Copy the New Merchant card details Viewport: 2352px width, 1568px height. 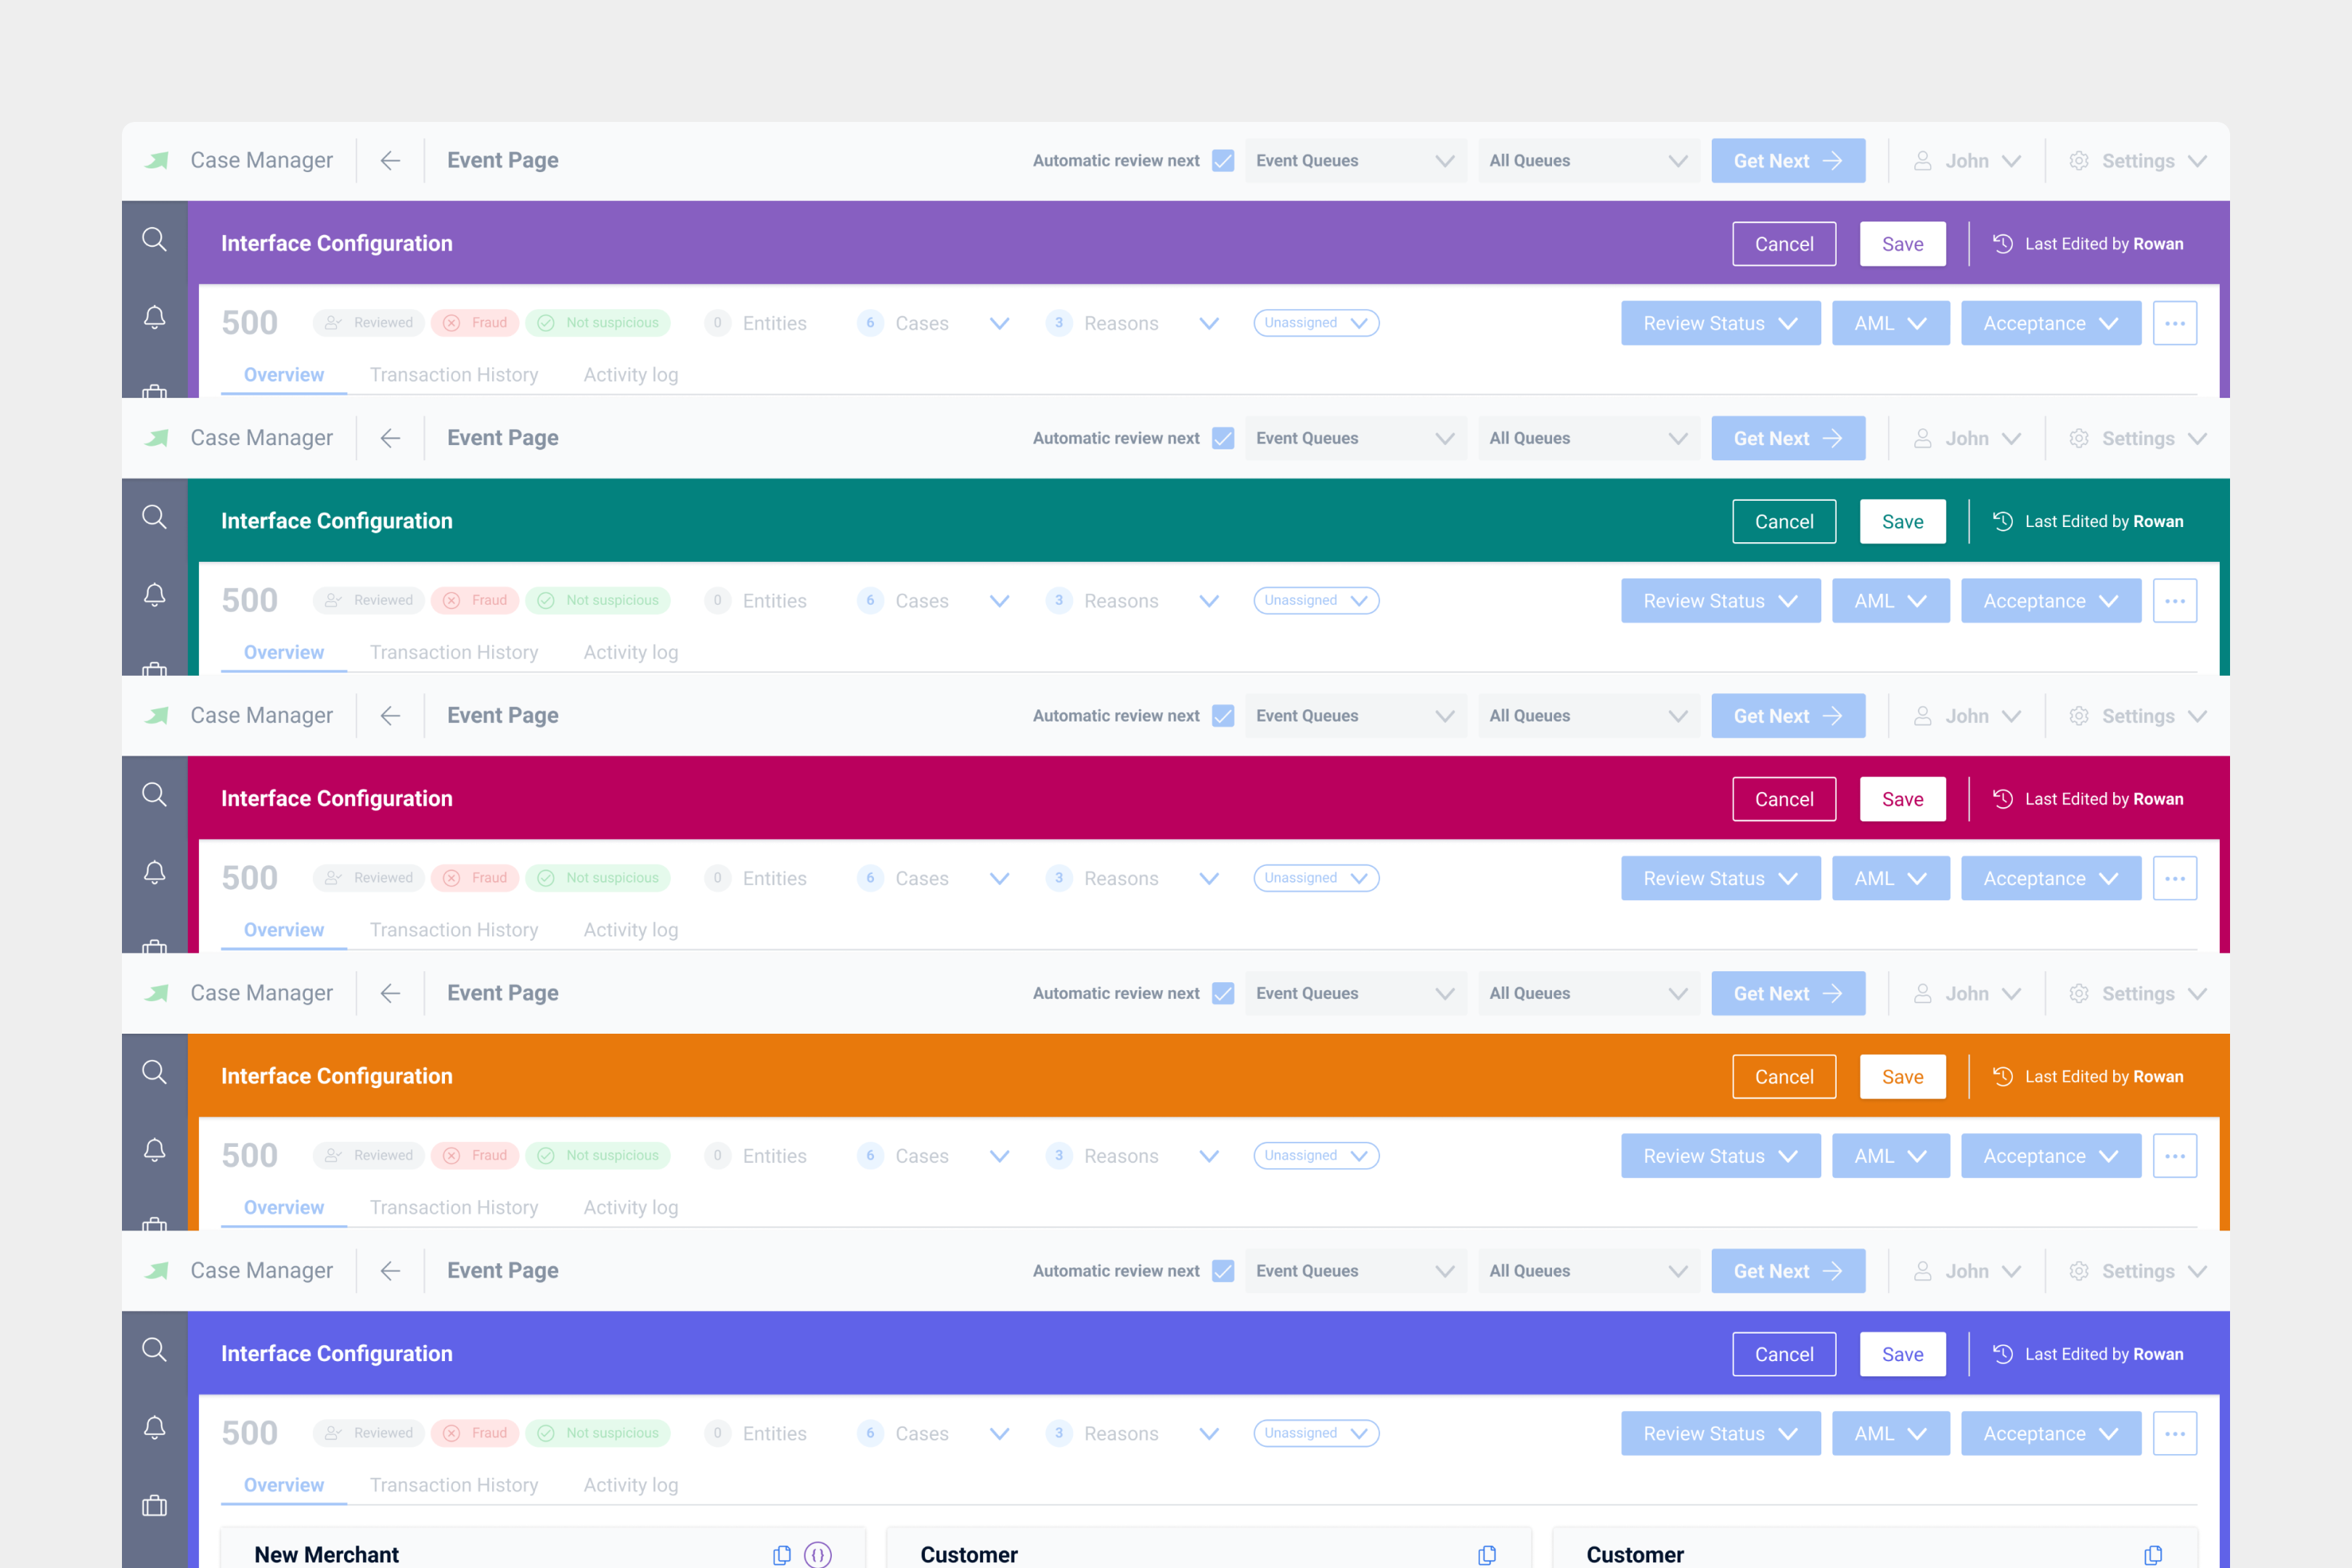(782, 1555)
